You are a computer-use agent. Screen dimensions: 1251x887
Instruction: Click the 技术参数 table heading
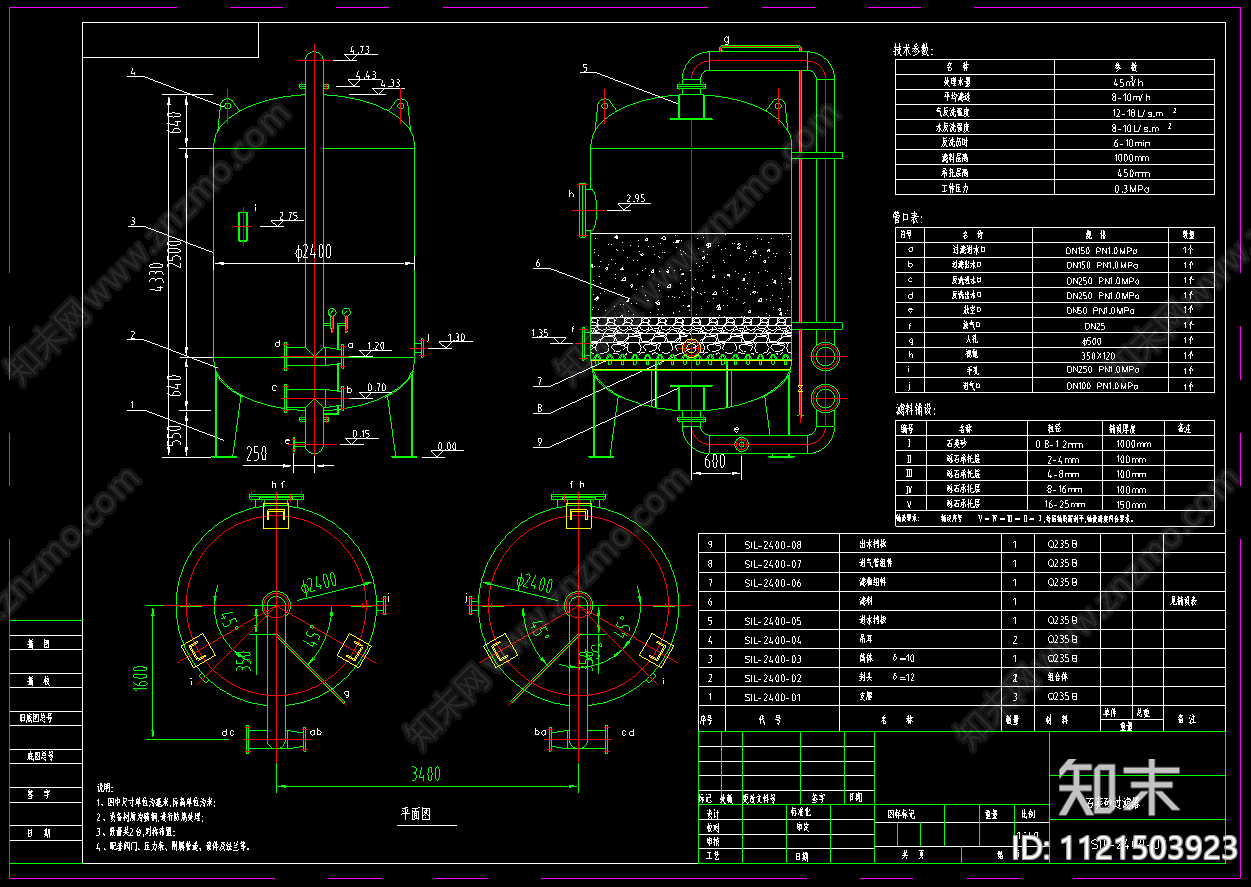[x=913, y=49]
